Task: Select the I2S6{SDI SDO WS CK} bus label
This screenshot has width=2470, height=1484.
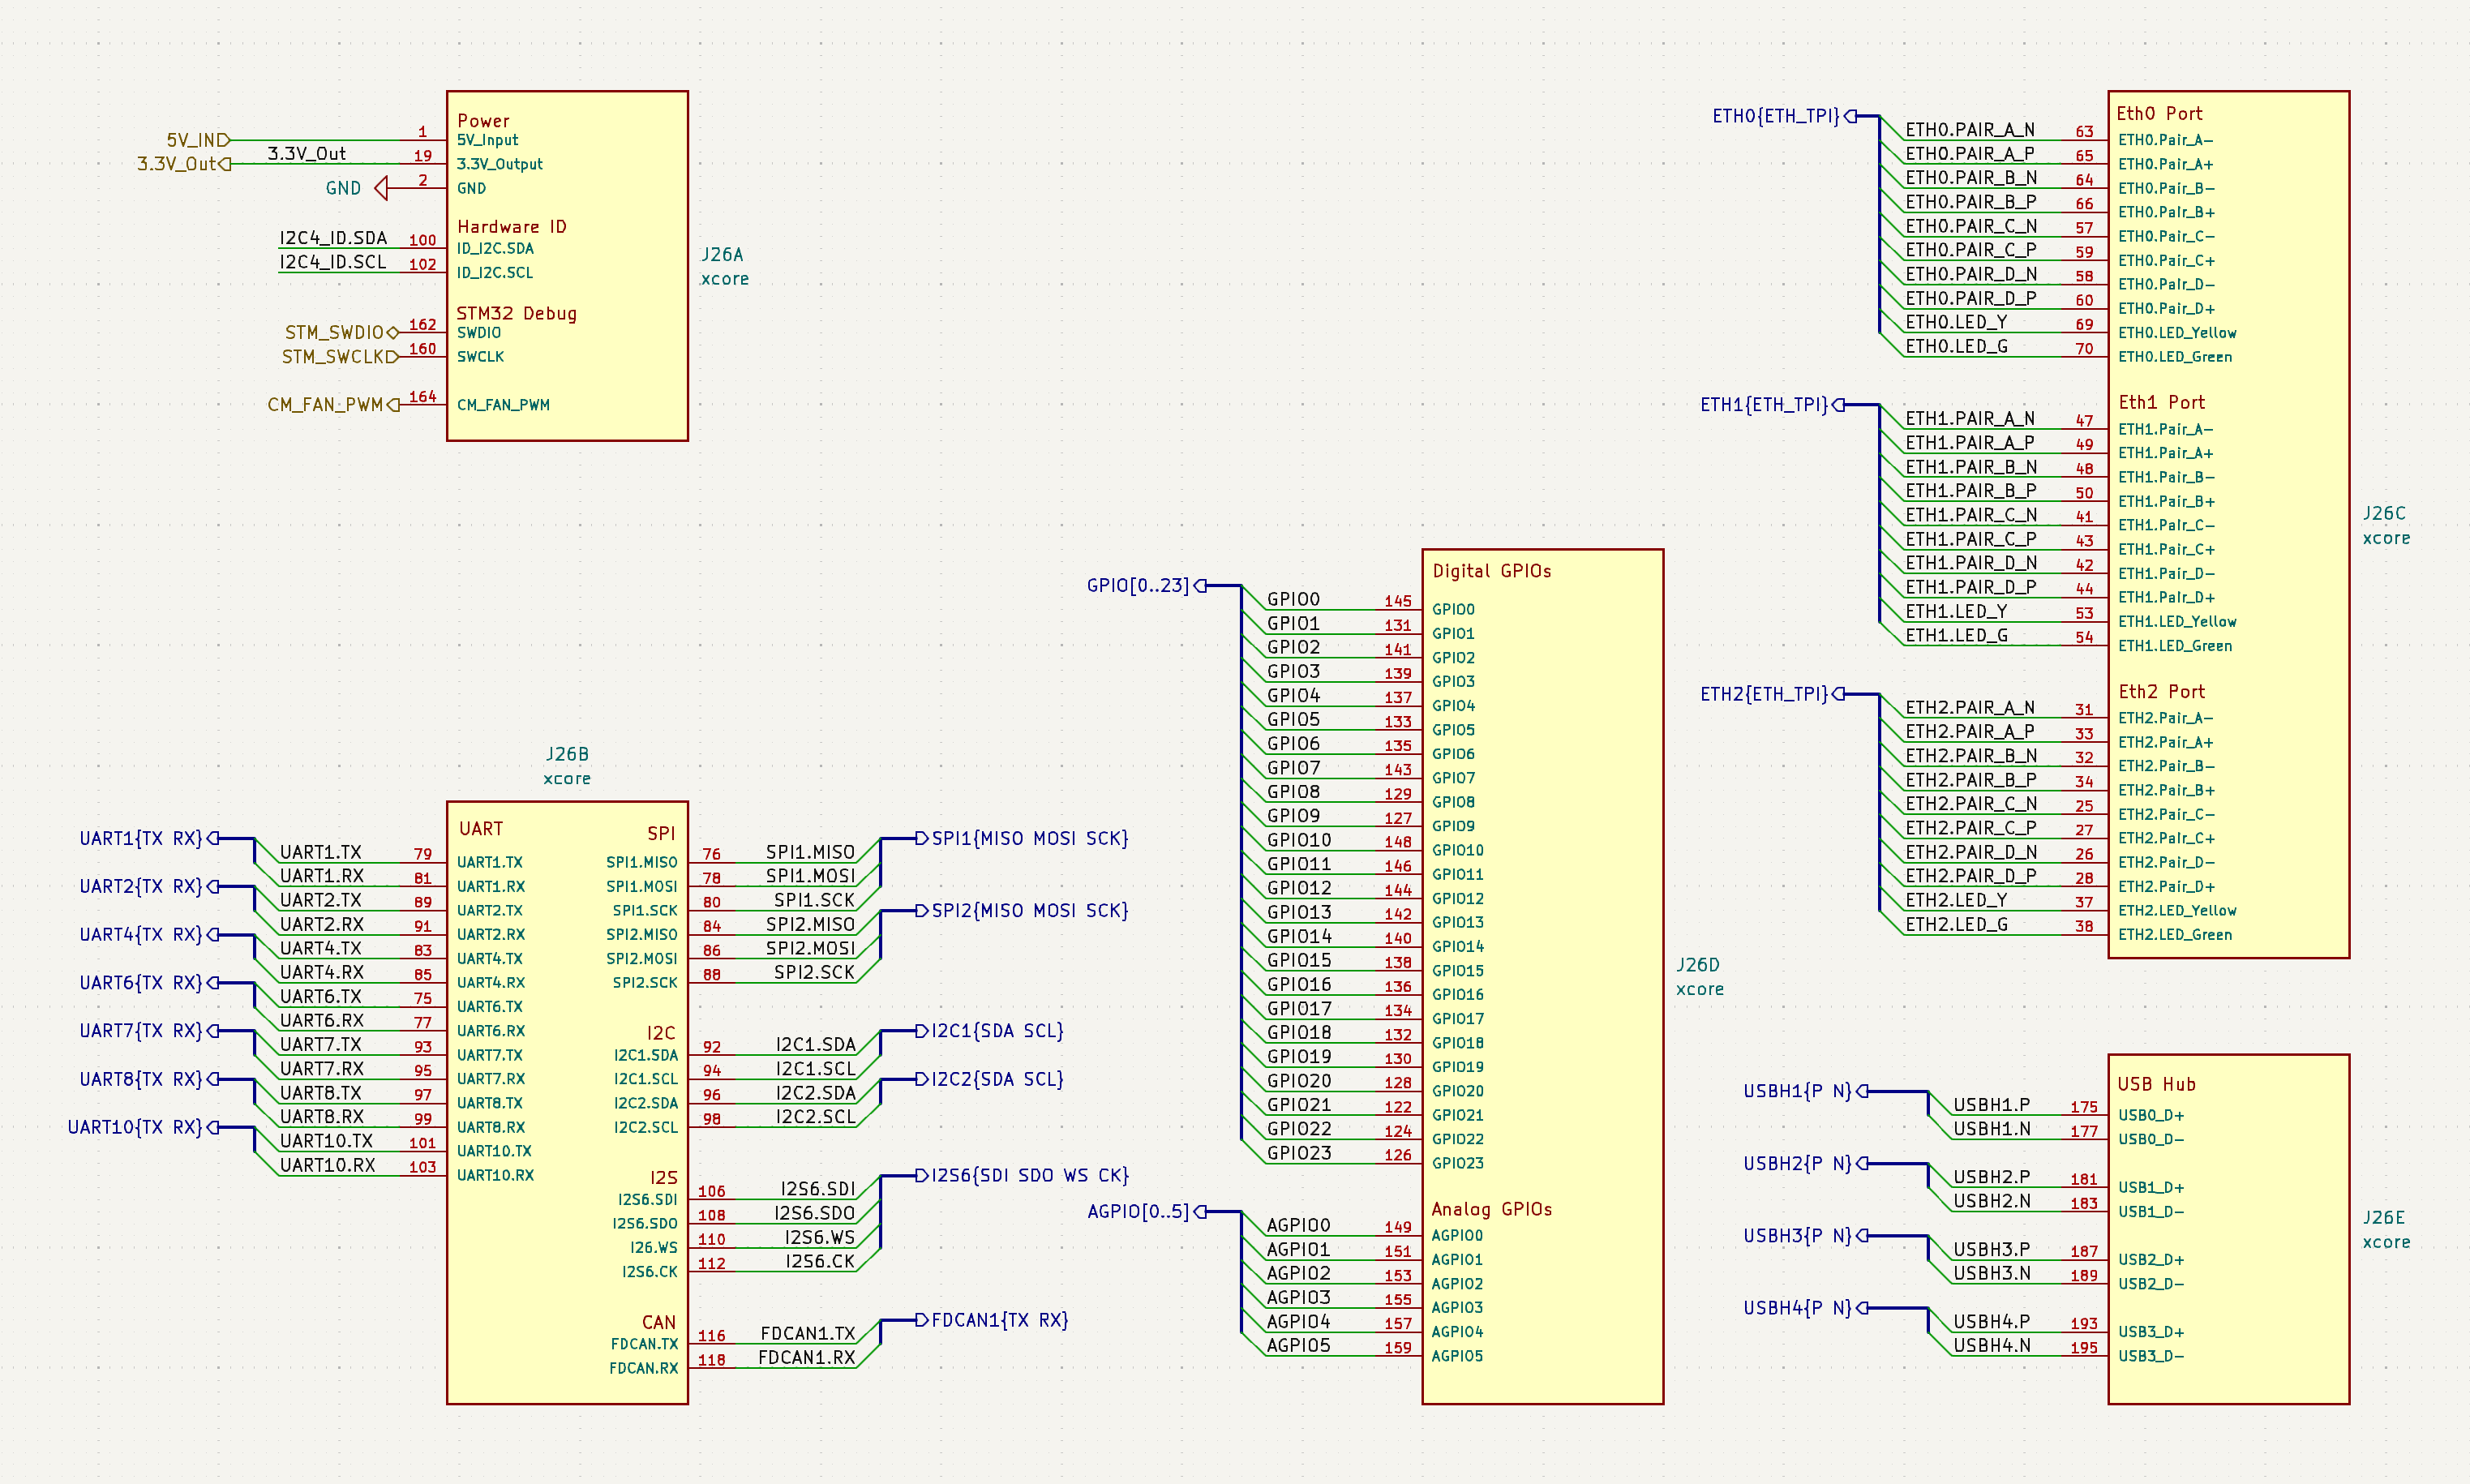Action: 1022,1176
